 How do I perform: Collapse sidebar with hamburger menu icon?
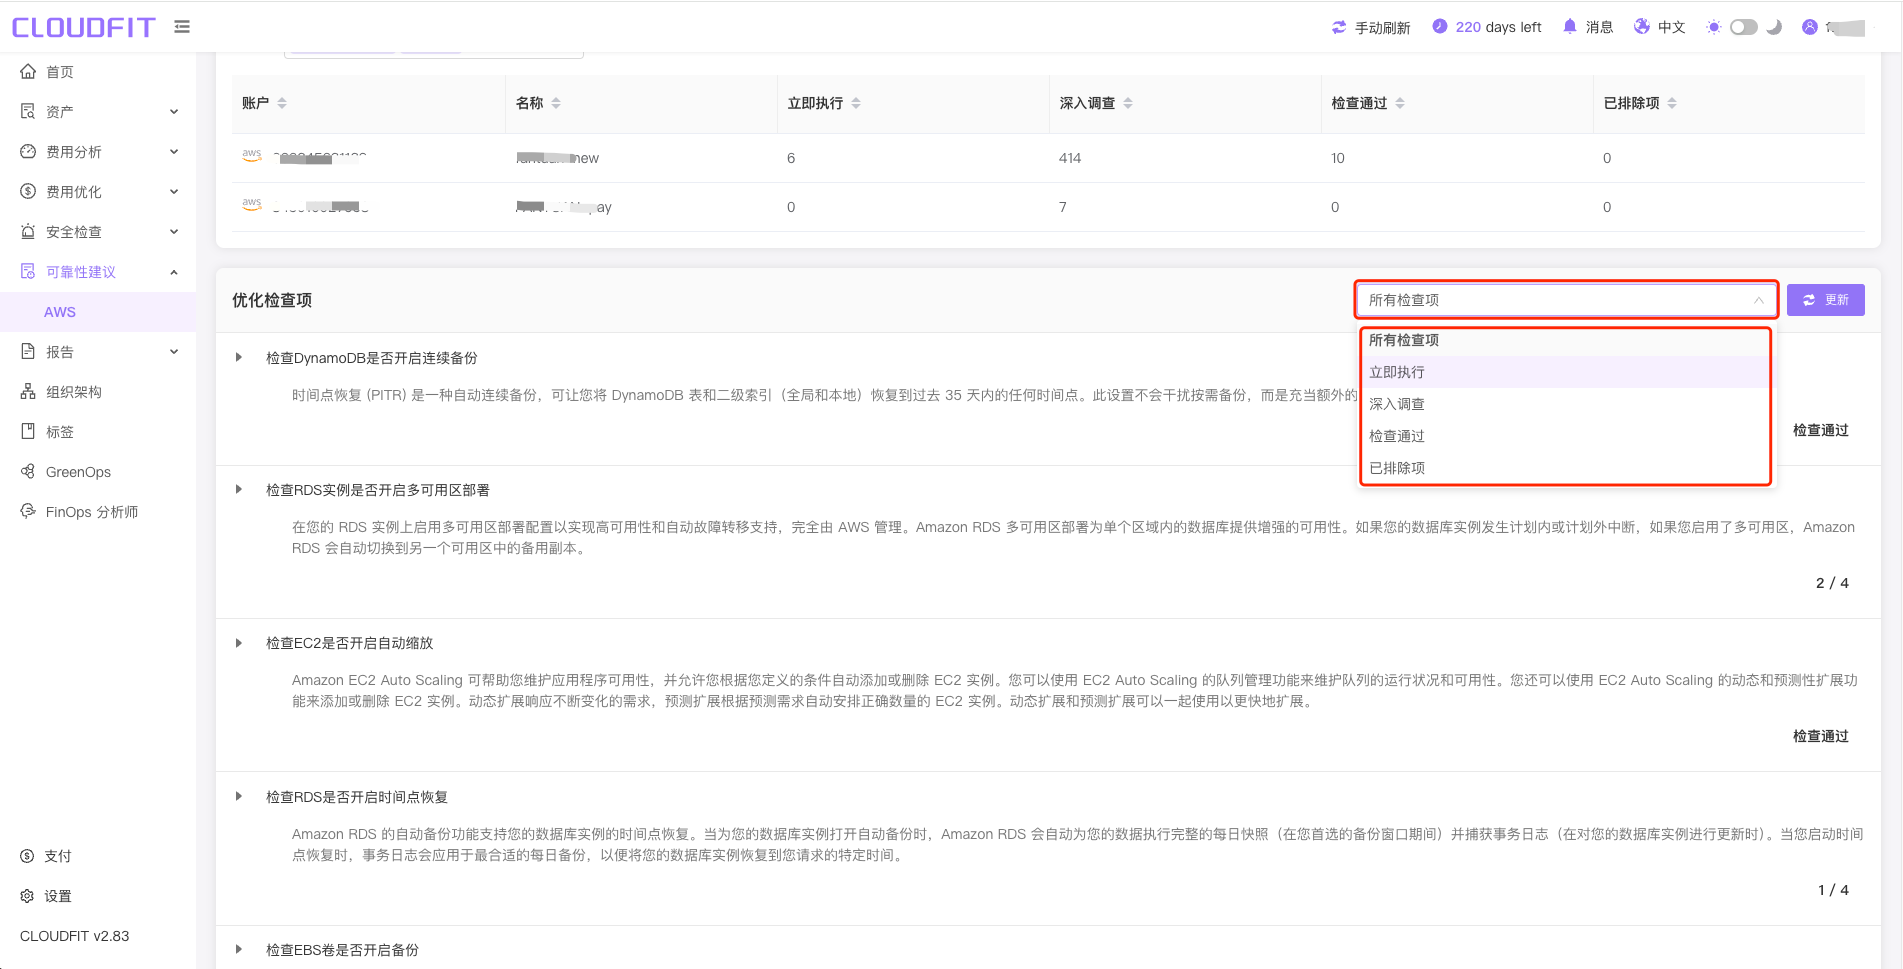pos(182,27)
